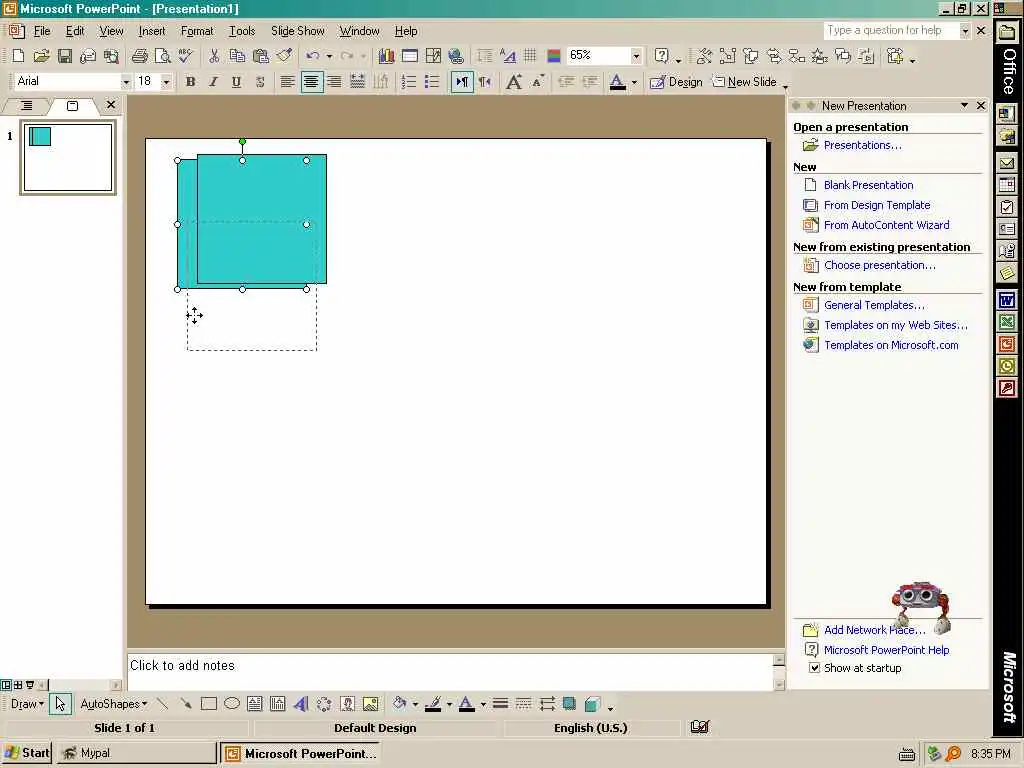Start From AutoContent Wizard link

[887, 225]
